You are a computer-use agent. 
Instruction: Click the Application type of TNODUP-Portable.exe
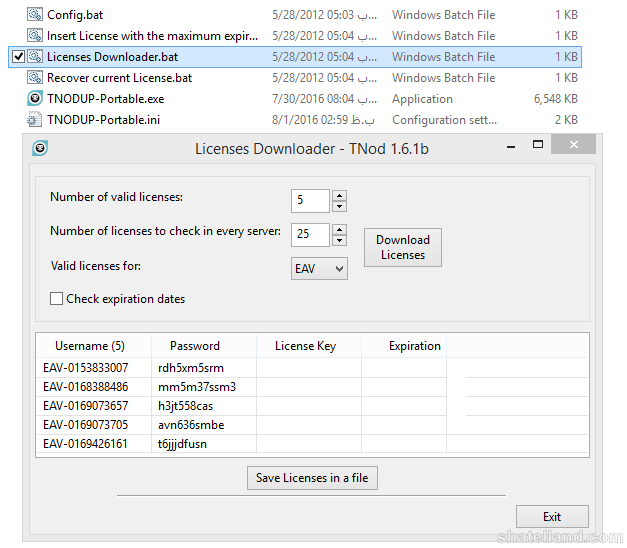point(422,99)
